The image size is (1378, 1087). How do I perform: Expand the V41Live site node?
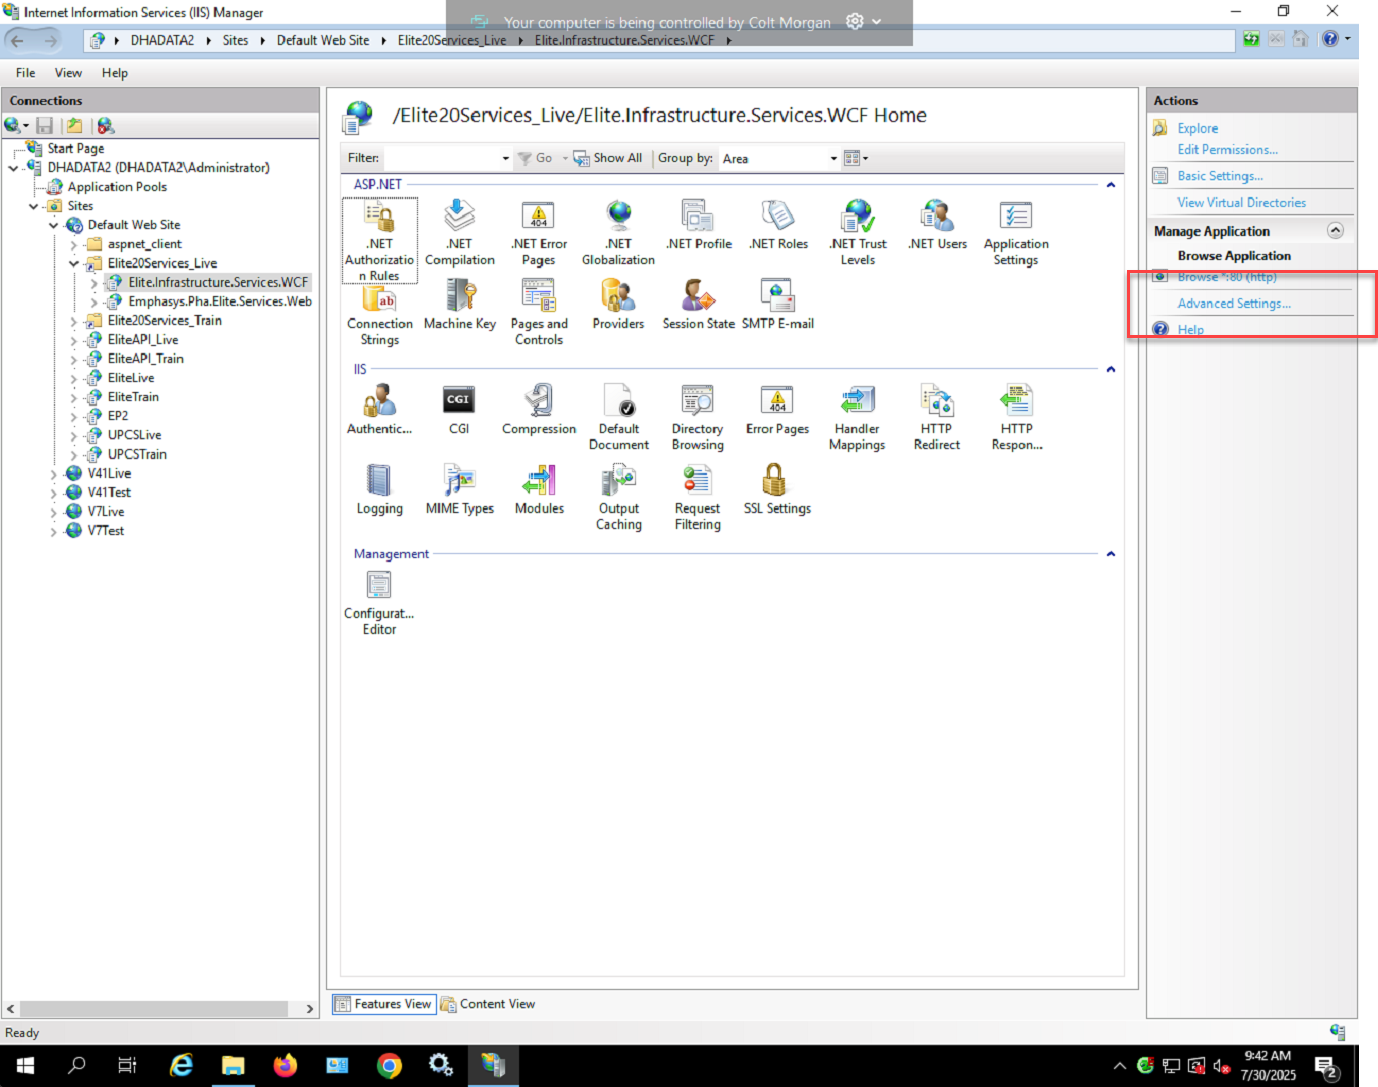tap(54, 474)
